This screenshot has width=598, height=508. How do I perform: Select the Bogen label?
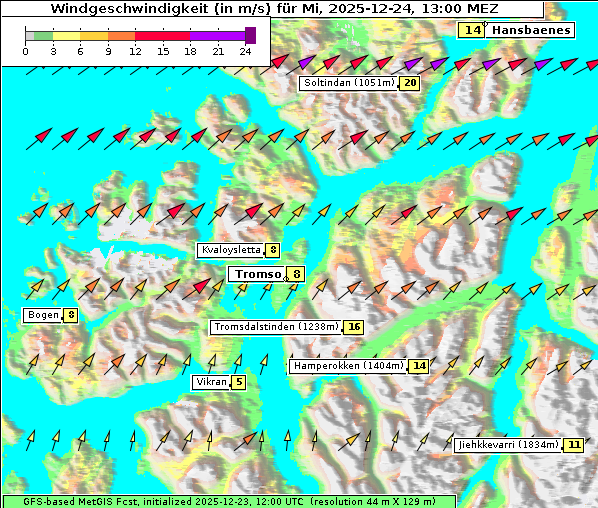pyautogui.click(x=43, y=315)
